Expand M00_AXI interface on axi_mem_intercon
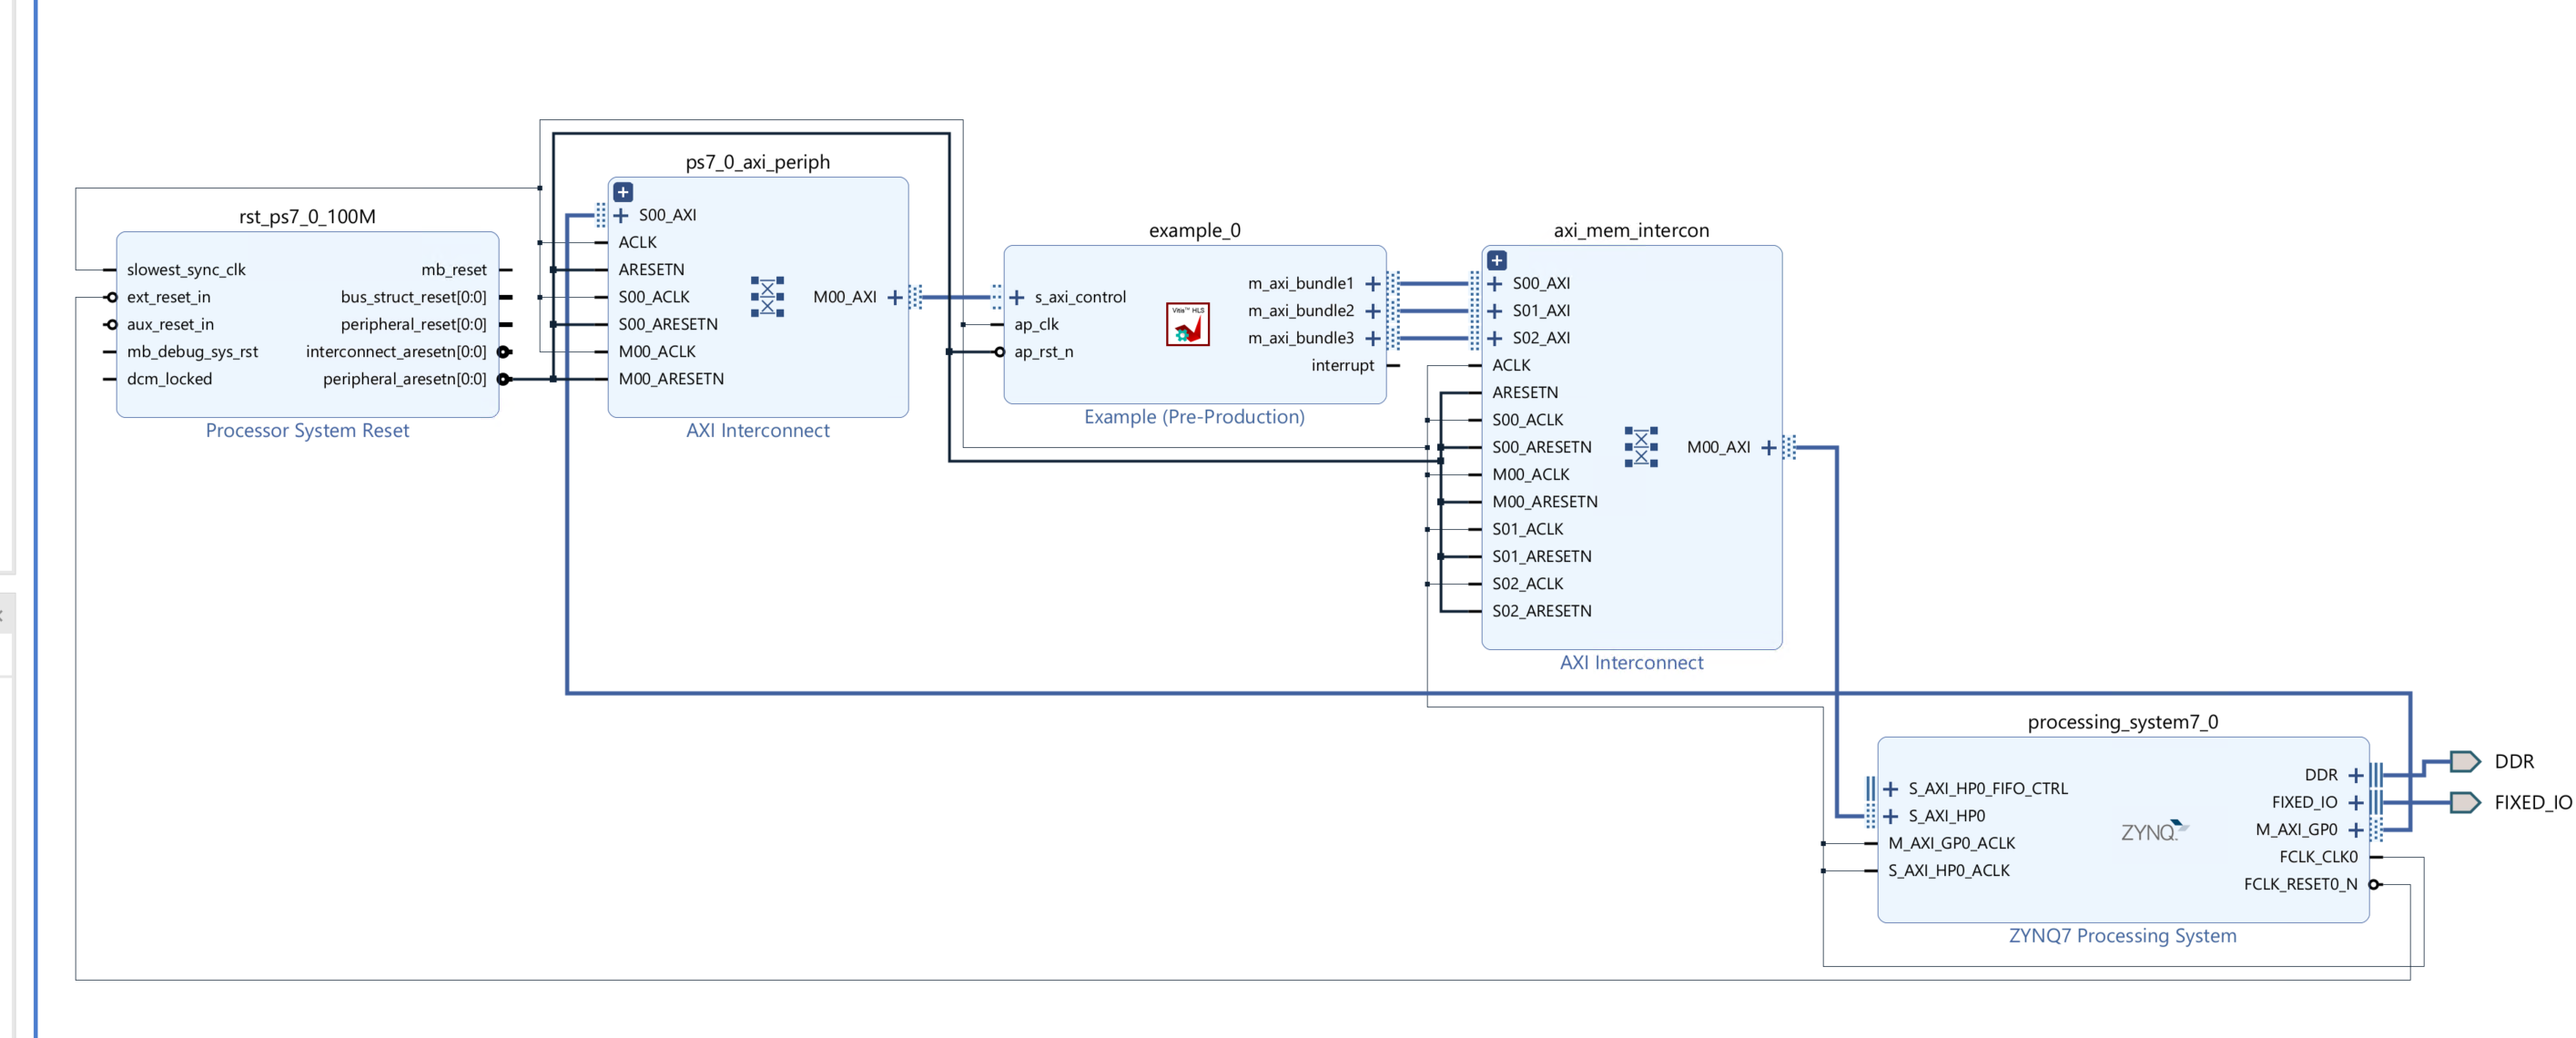Viewport: 2576px width, 1038px height. coord(1769,447)
